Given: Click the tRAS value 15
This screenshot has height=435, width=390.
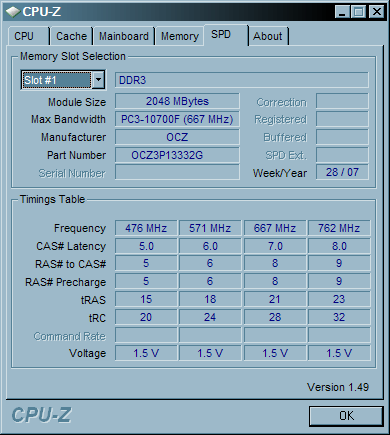Looking at the screenshot, I should (146, 299).
